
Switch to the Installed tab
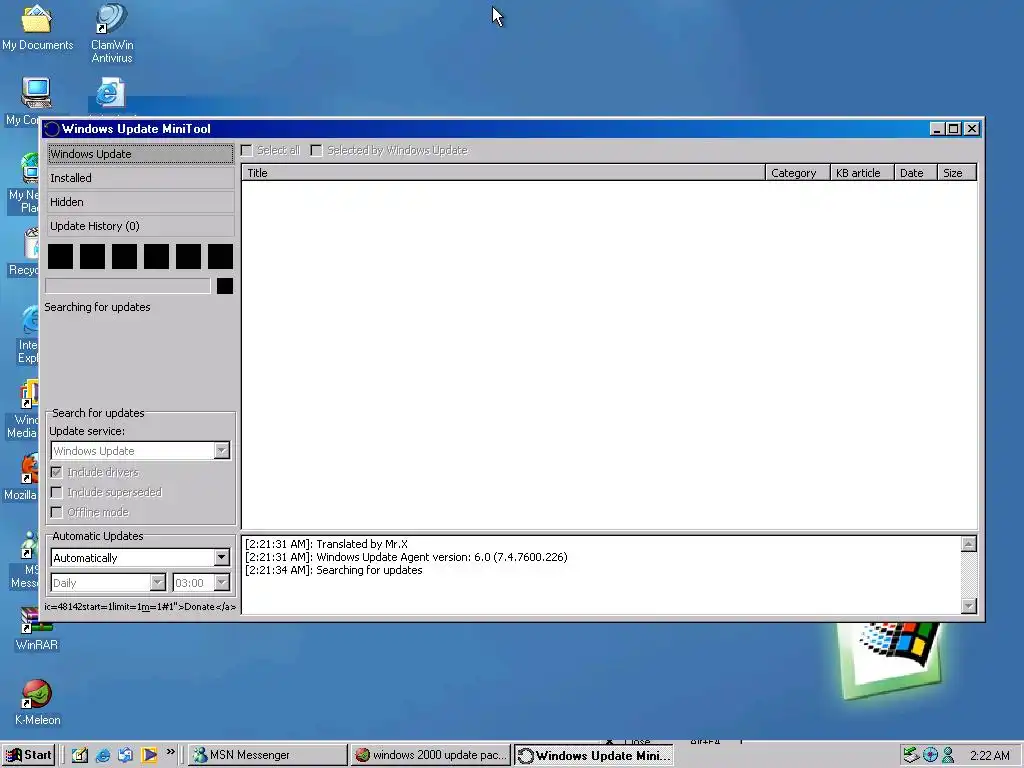tap(140, 178)
